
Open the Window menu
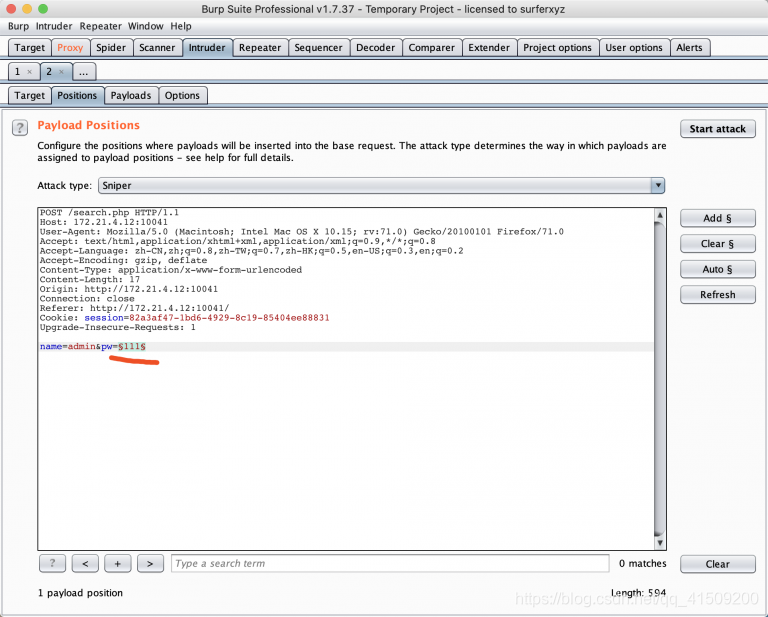point(145,26)
